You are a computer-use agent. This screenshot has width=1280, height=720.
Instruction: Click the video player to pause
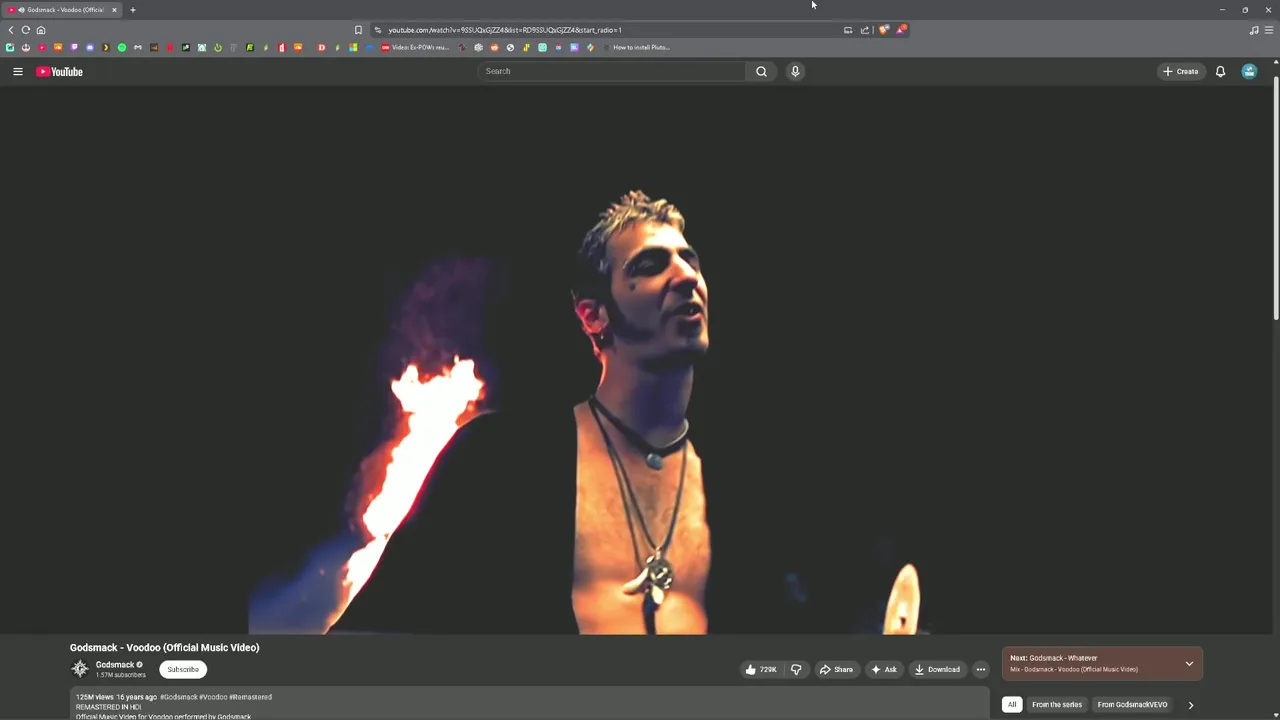636,360
